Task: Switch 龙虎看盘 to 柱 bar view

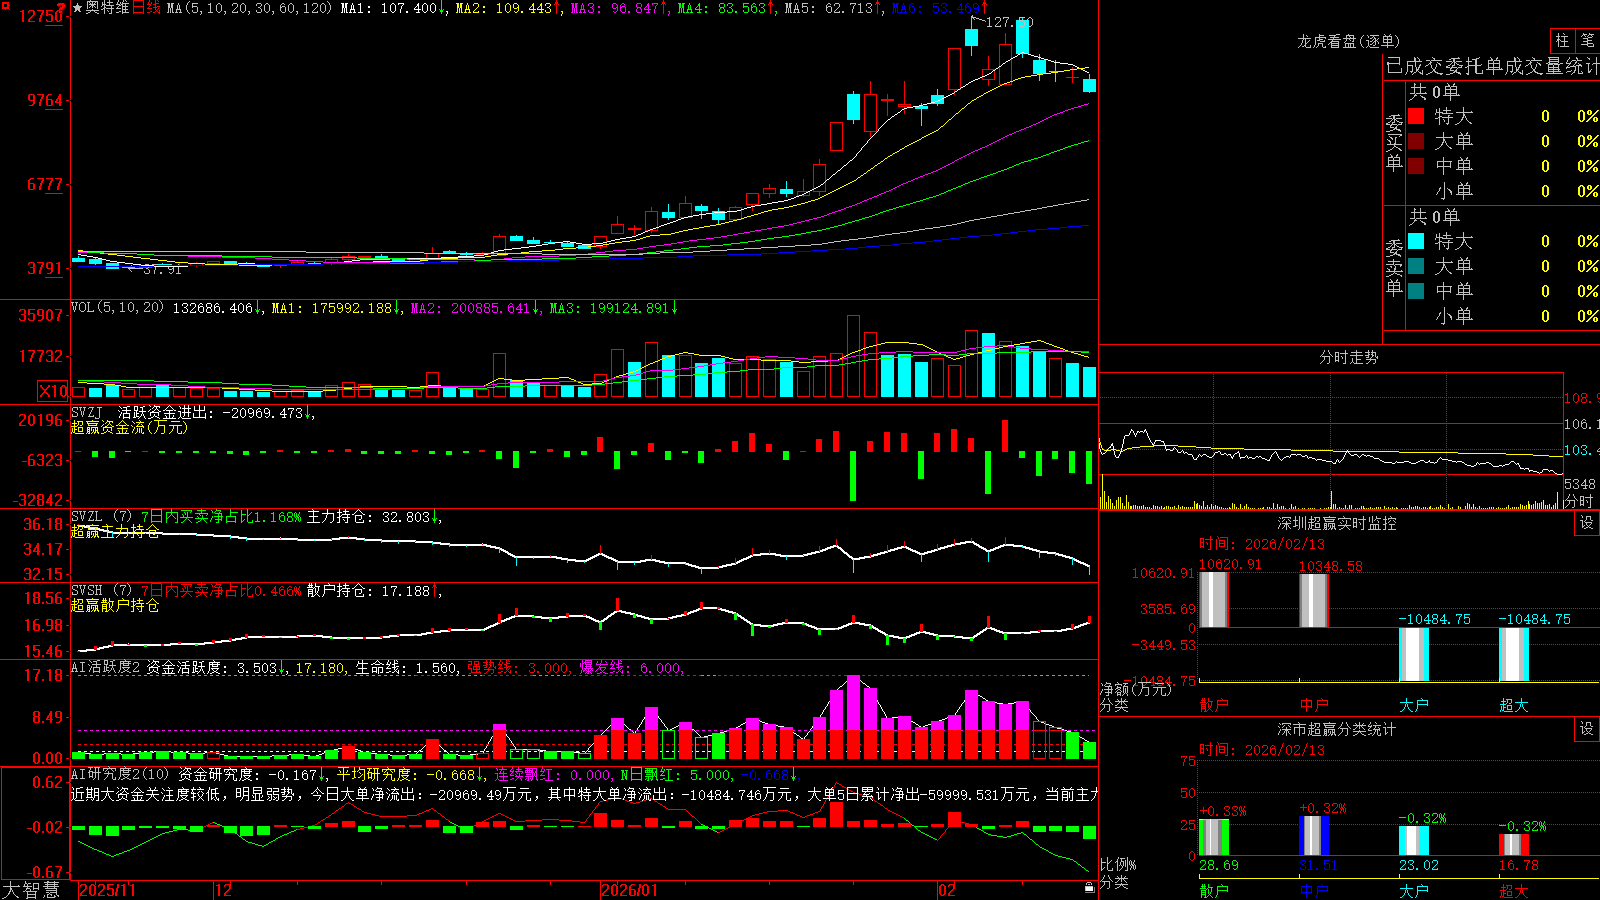Action: pos(1562,41)
